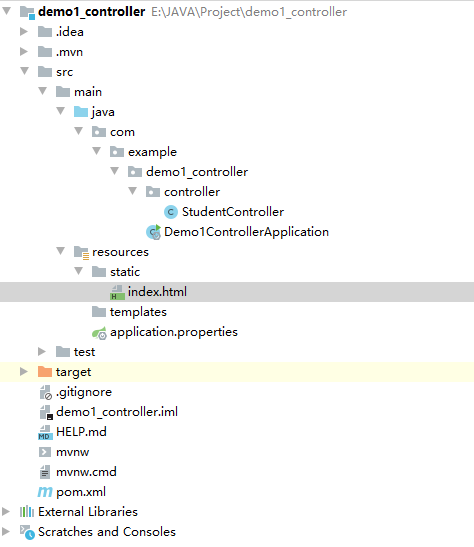
Task: Expand External Libraries node
Action: [6, 512]
